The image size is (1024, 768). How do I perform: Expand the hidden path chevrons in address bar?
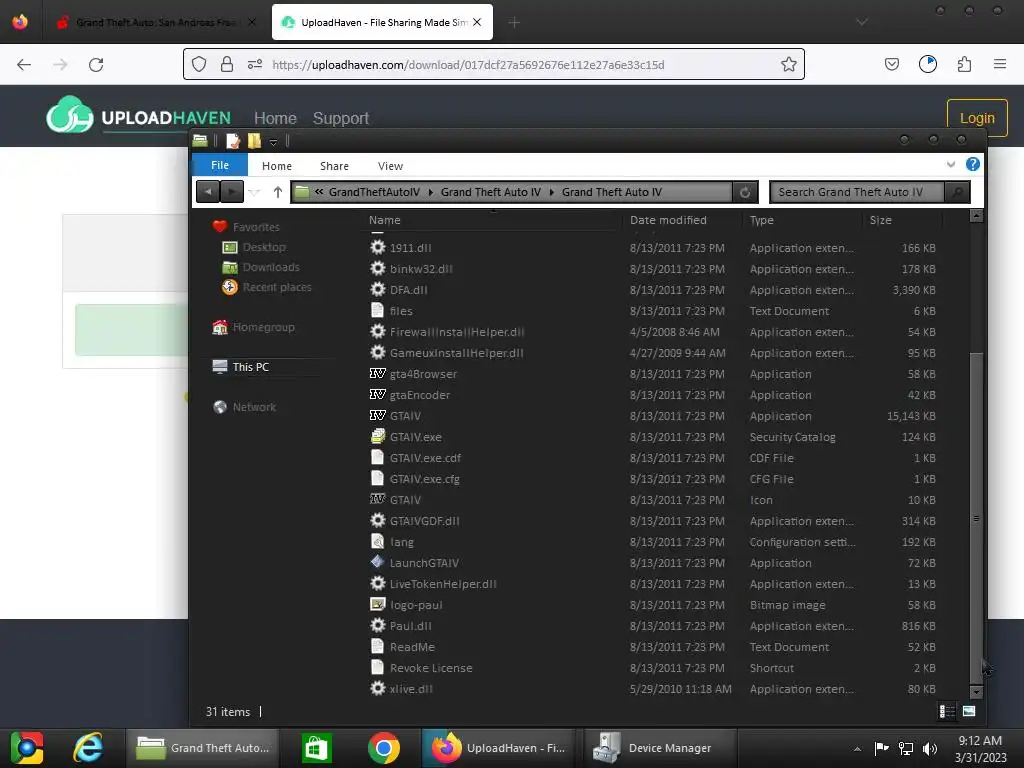pyautogui.click(x=319, y=192)
